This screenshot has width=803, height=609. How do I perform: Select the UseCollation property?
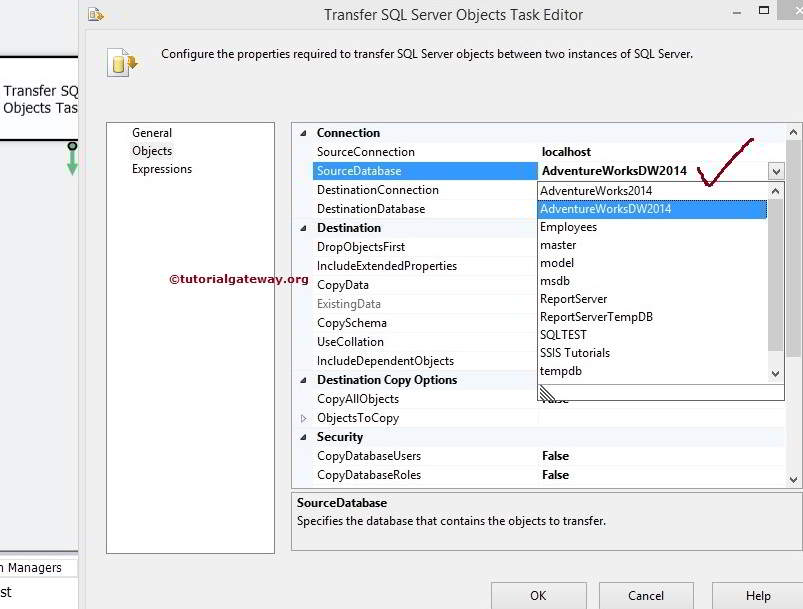coord(425,342)
